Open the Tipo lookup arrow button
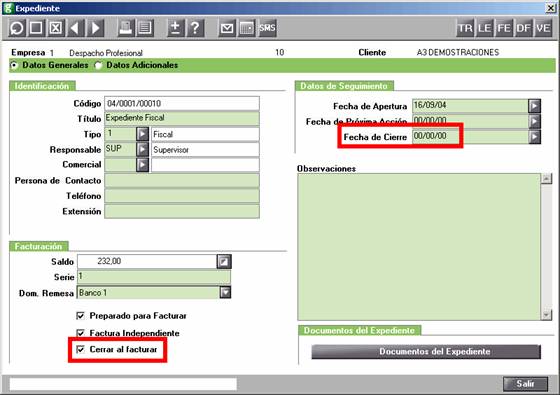Screen dimensions: 560x395 coord(142,134)
